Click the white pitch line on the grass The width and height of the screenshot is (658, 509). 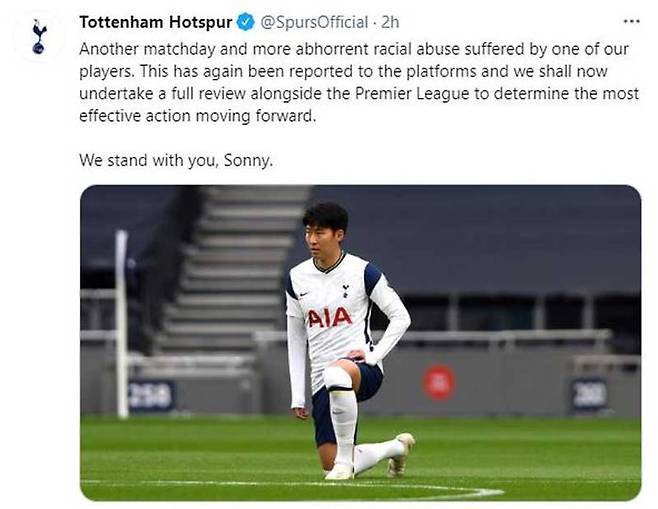[294, 487]
